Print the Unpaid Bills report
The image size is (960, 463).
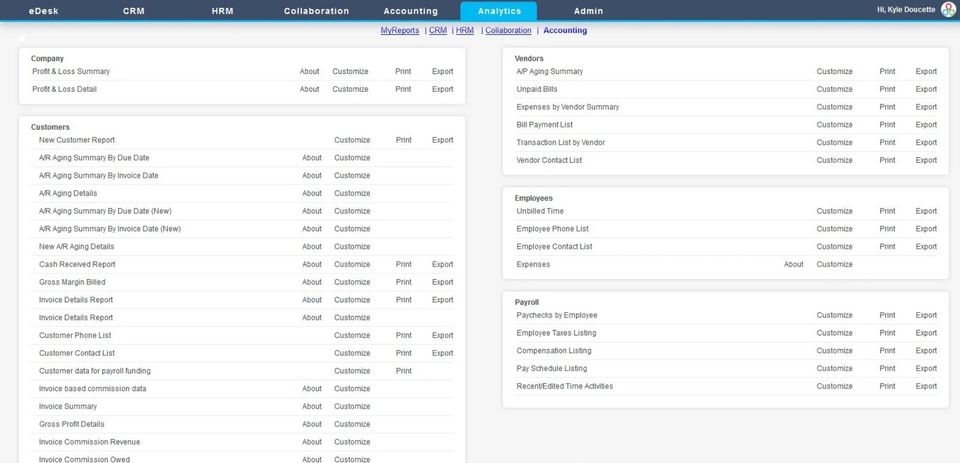pos(887,89)
